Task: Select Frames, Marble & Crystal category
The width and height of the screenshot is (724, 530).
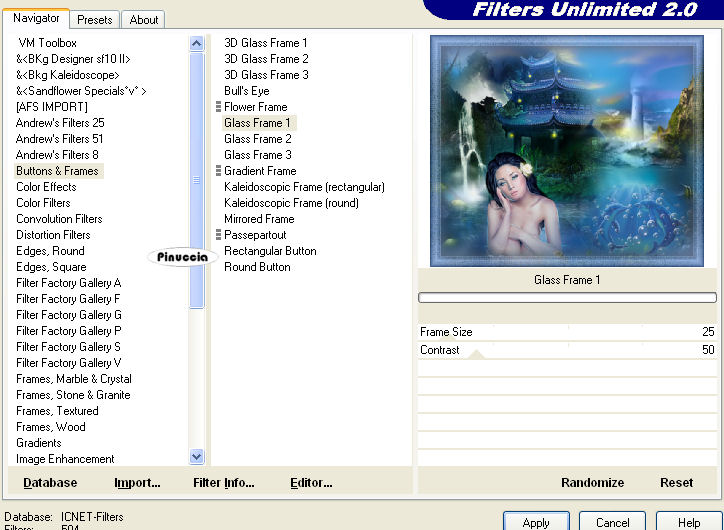Action: click(74, 379)
